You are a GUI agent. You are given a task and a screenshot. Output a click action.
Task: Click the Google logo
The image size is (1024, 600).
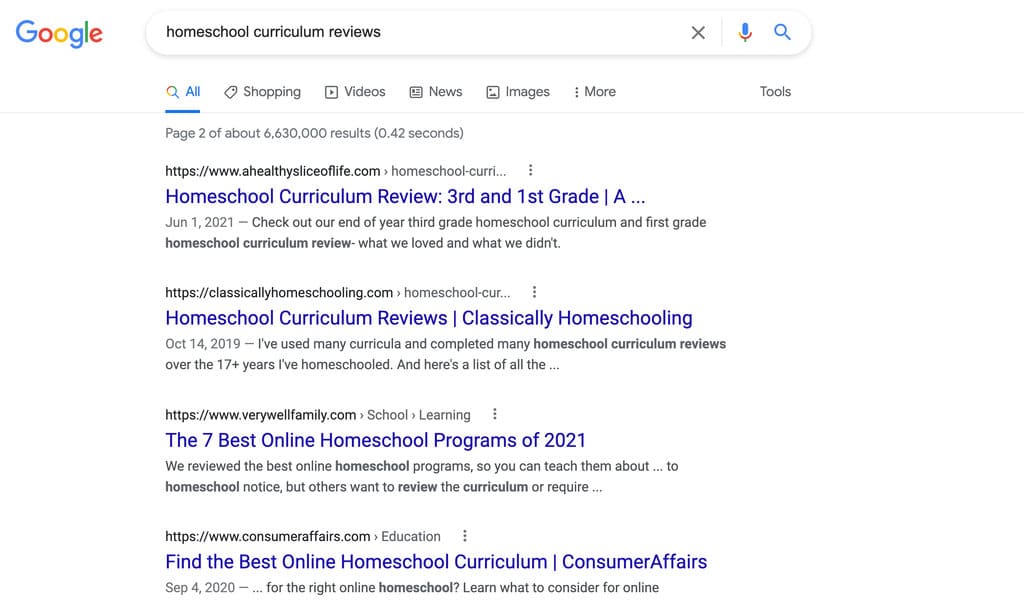click(x=59, y=33)
